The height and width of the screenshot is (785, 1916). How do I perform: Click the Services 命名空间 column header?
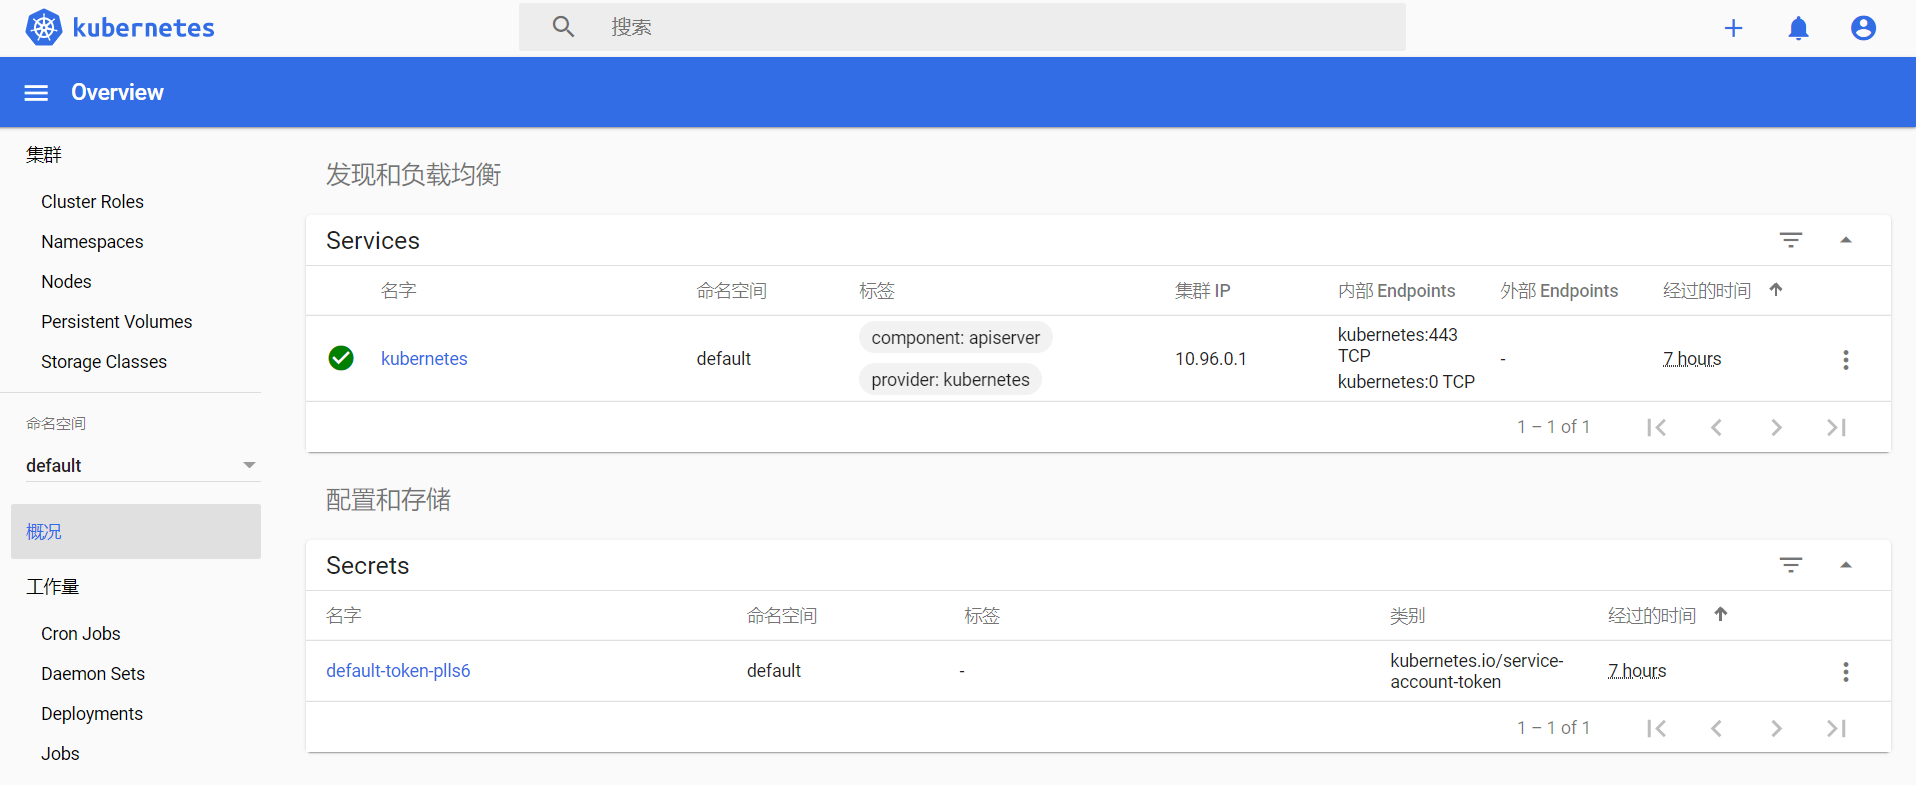click(x=731, y=291)
